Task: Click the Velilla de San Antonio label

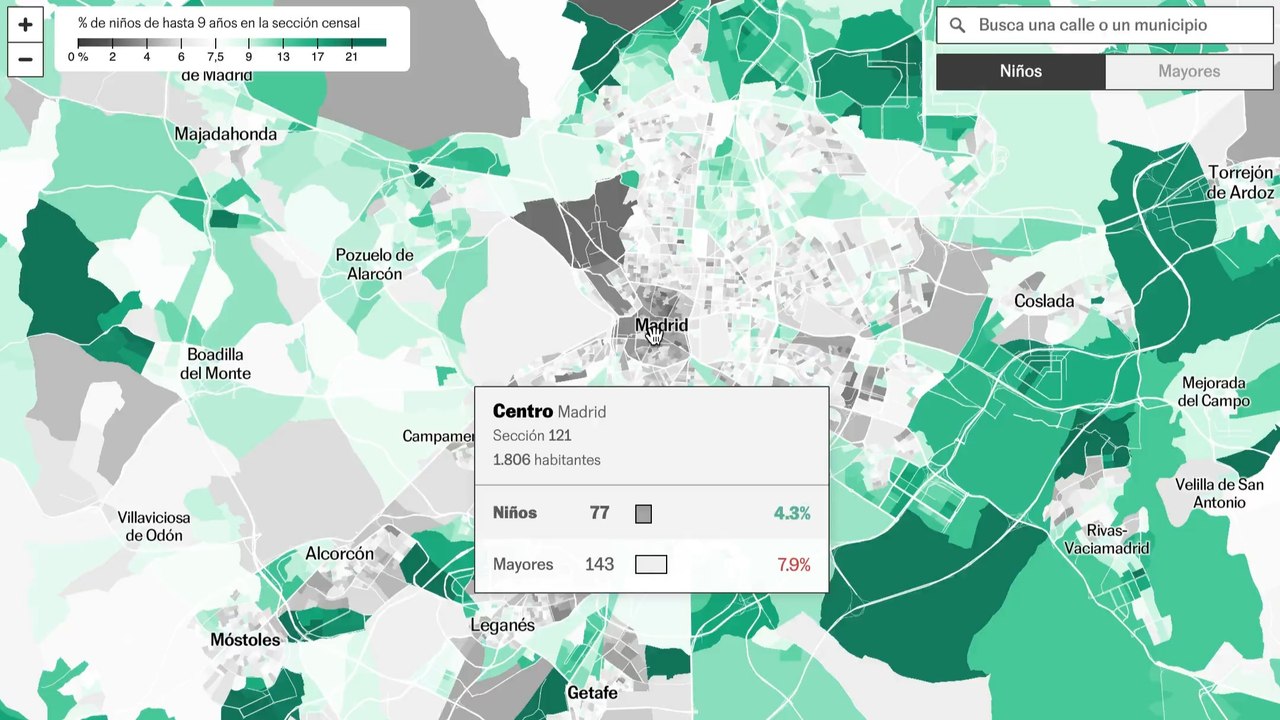Action: [x=1220, y=494]
